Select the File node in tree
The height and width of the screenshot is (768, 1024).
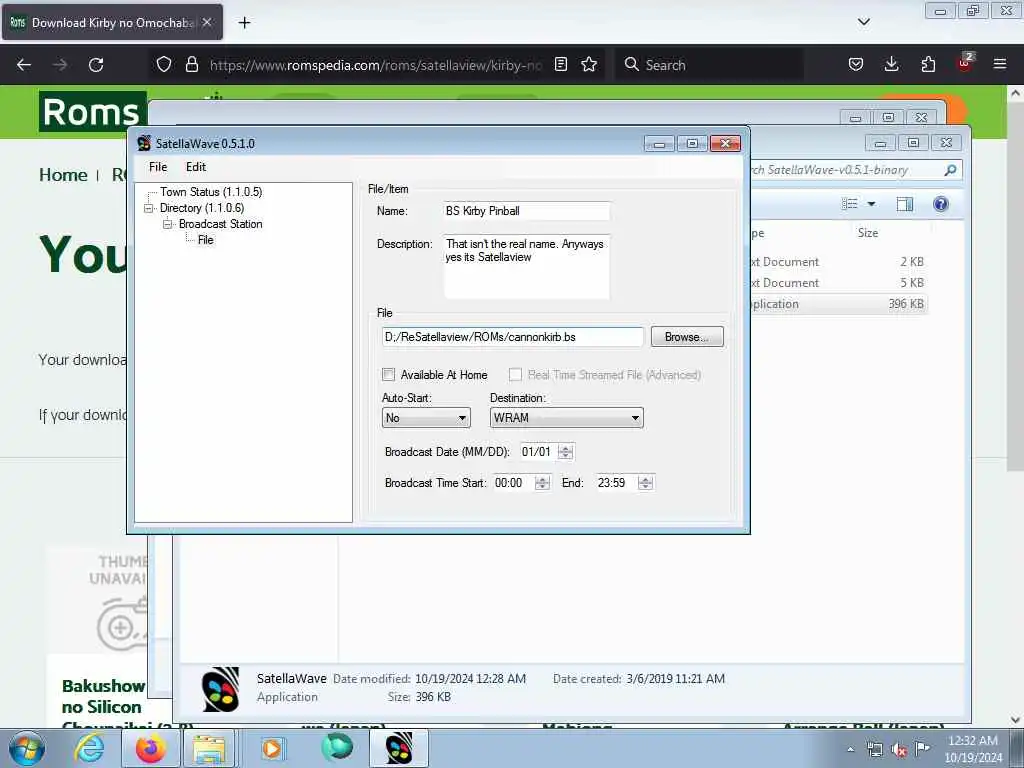[x=206, y=240]
